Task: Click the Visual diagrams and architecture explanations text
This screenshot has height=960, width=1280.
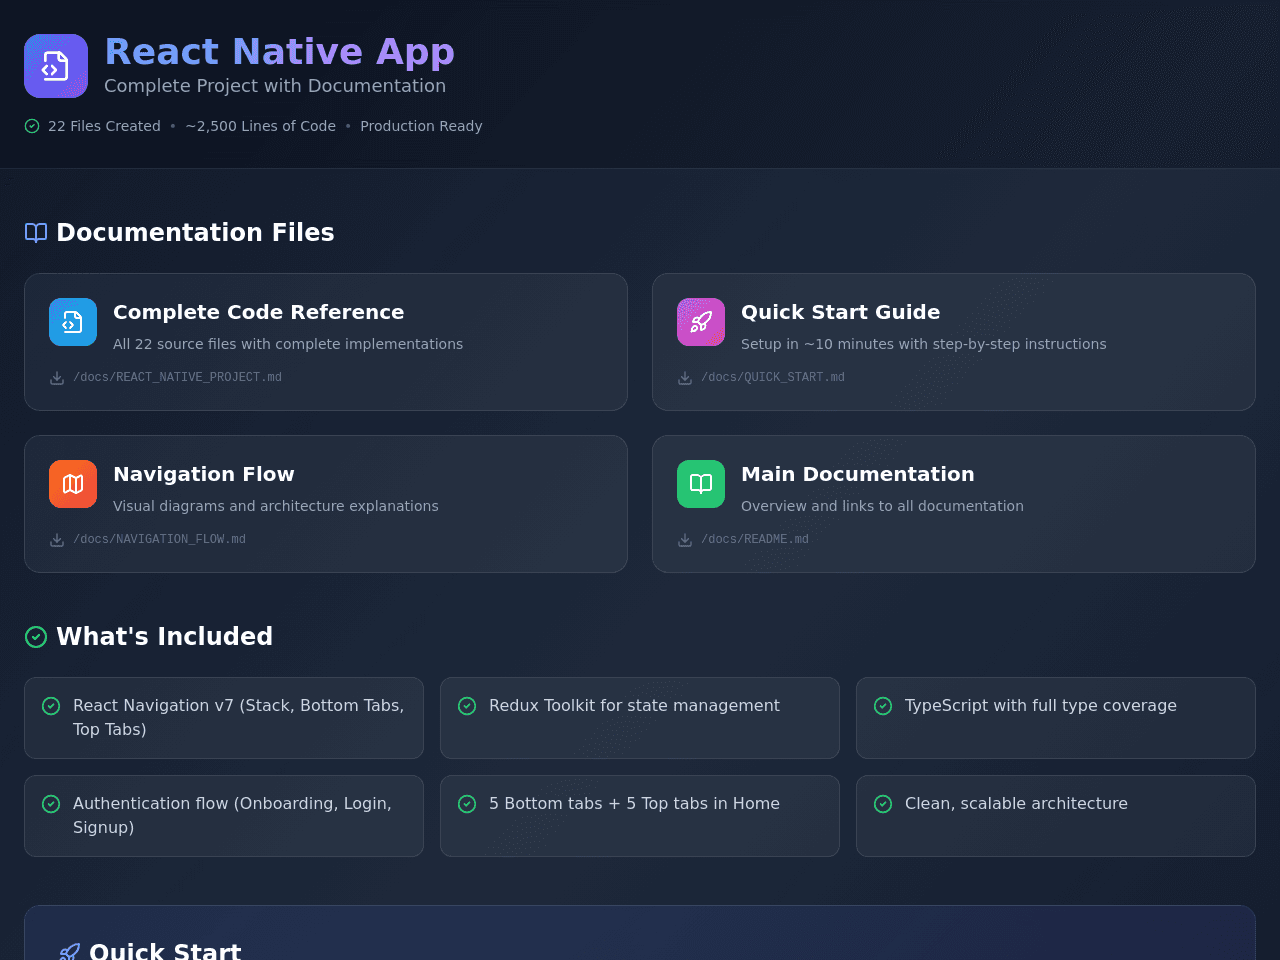Action: coord(276,506)
